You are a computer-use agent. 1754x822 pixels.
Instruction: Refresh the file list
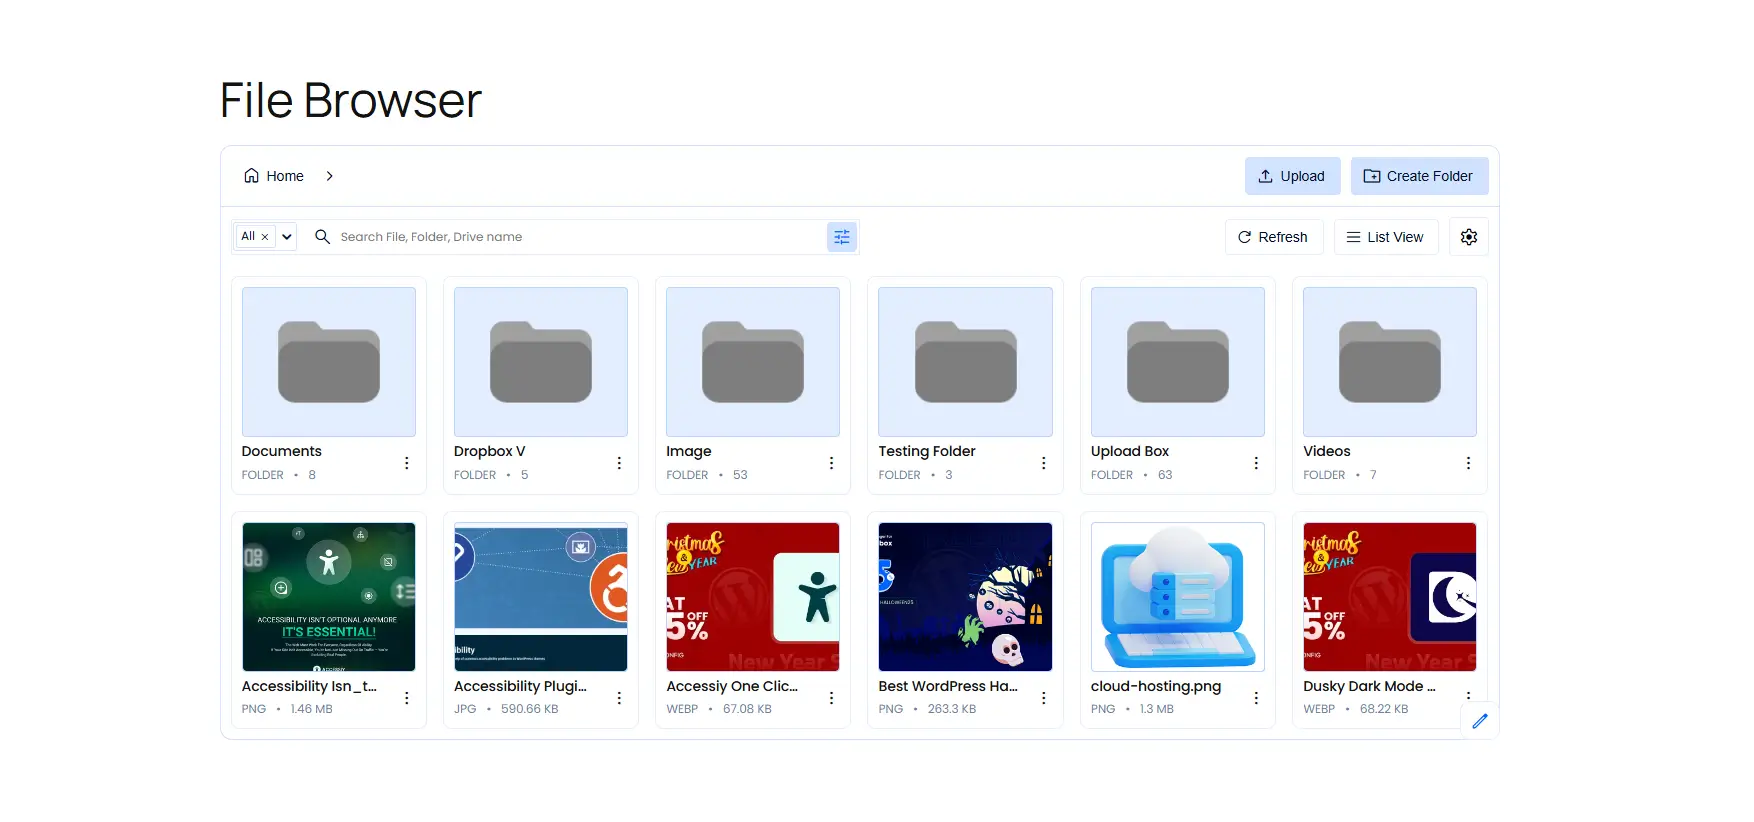click(1273, 237)
